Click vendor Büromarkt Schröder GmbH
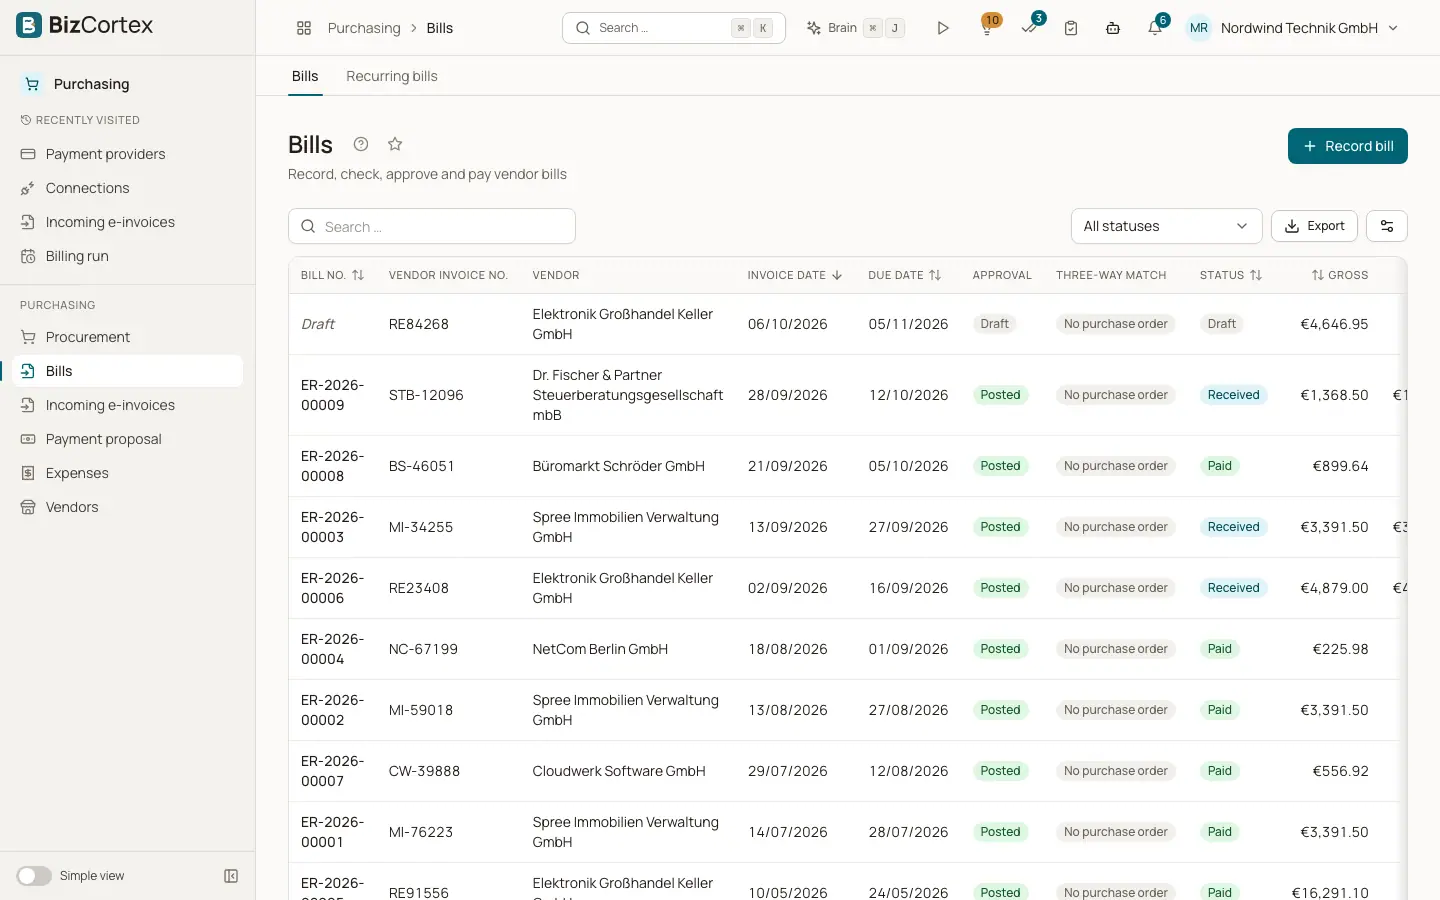The image size is (1440, 900). 618,466
